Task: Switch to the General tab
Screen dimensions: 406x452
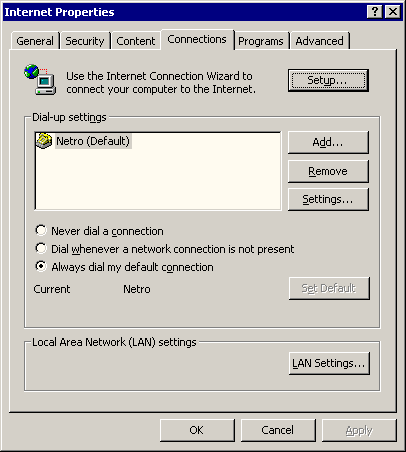Action: 35,41
